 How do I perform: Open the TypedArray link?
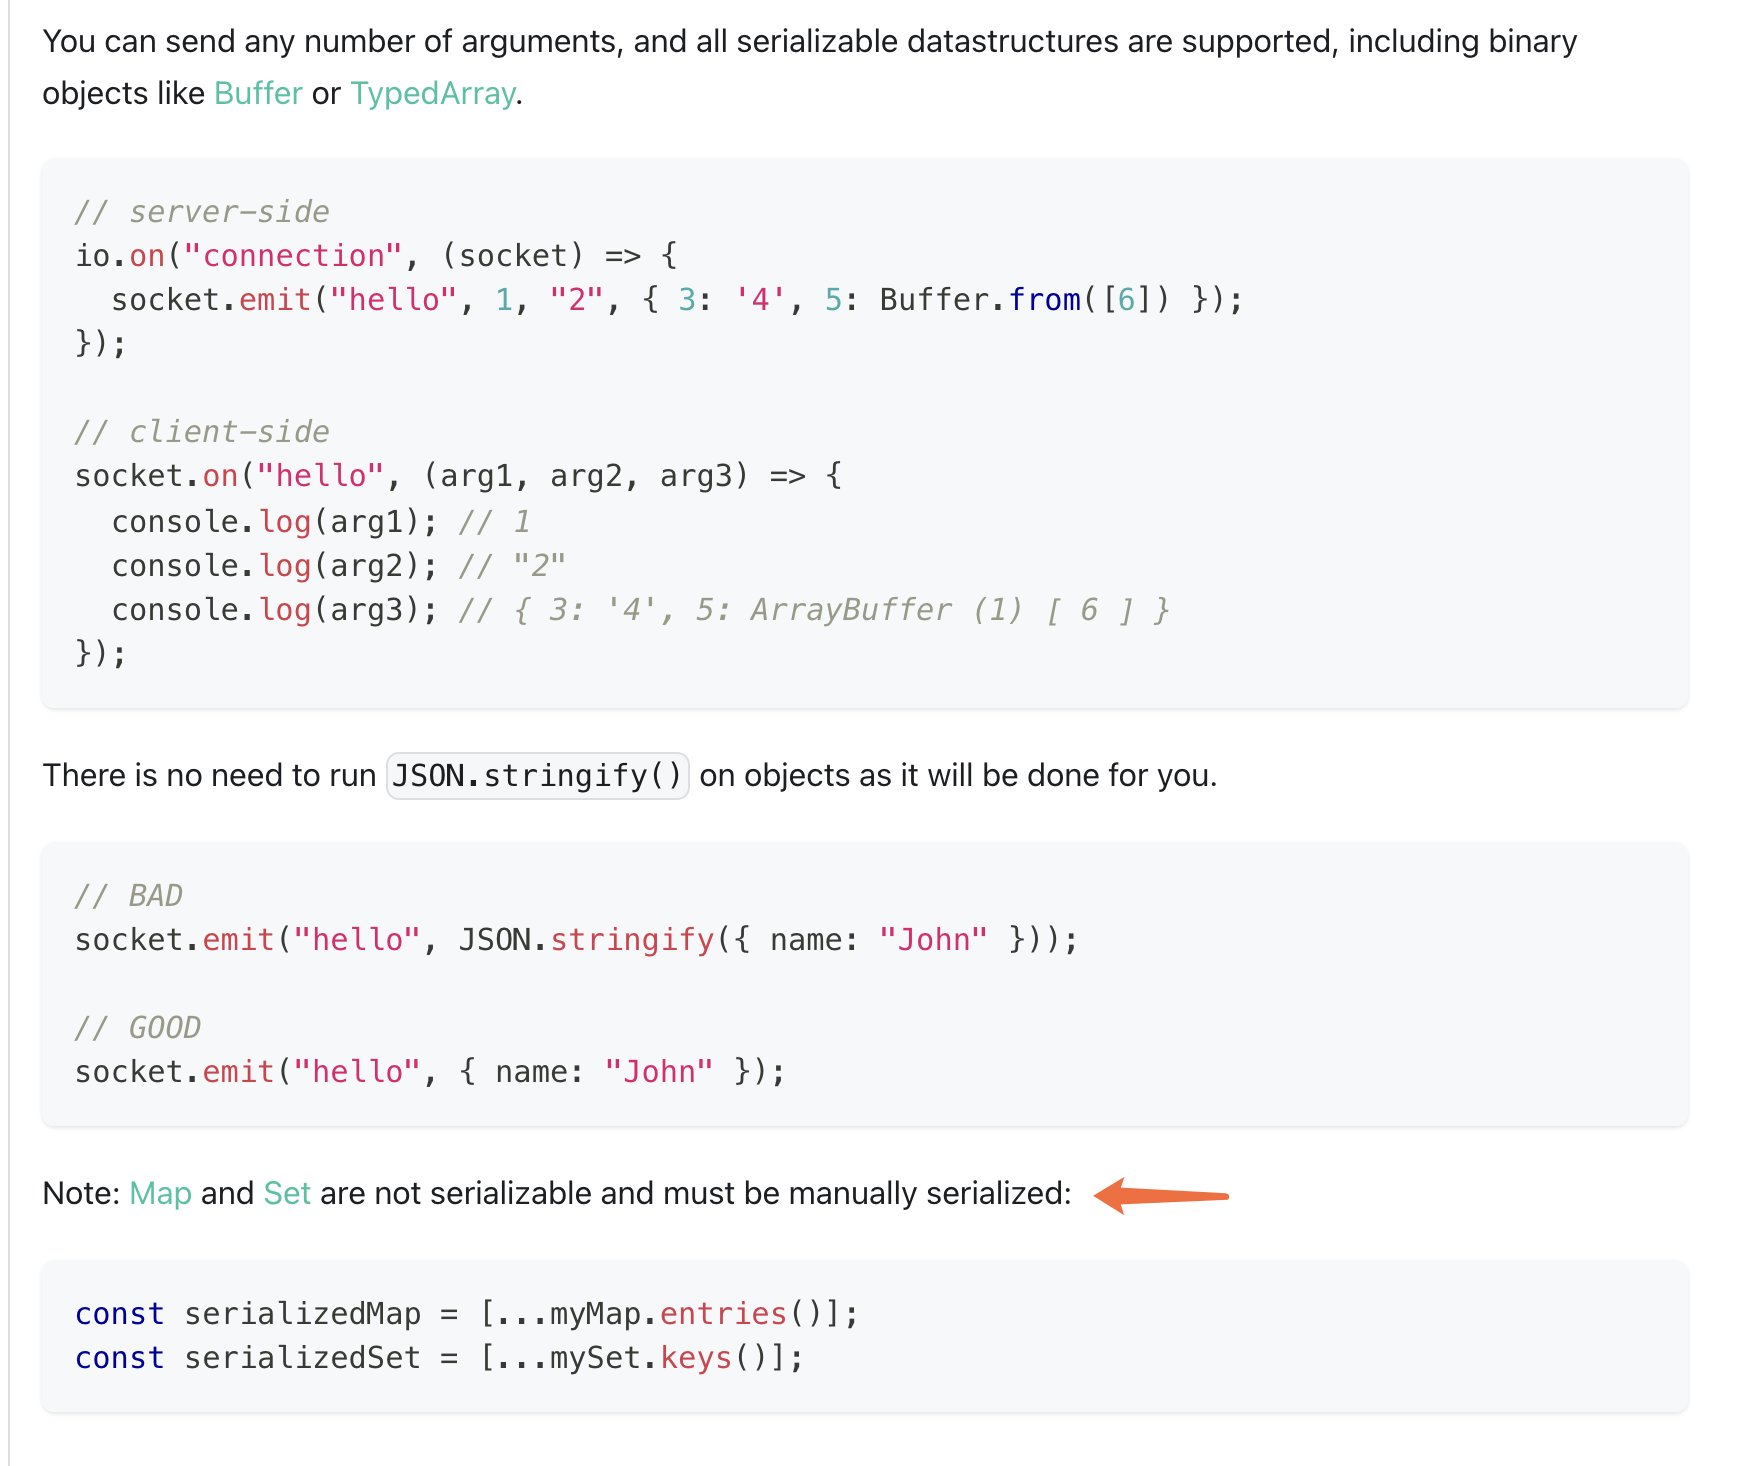(x=433, y=93)
